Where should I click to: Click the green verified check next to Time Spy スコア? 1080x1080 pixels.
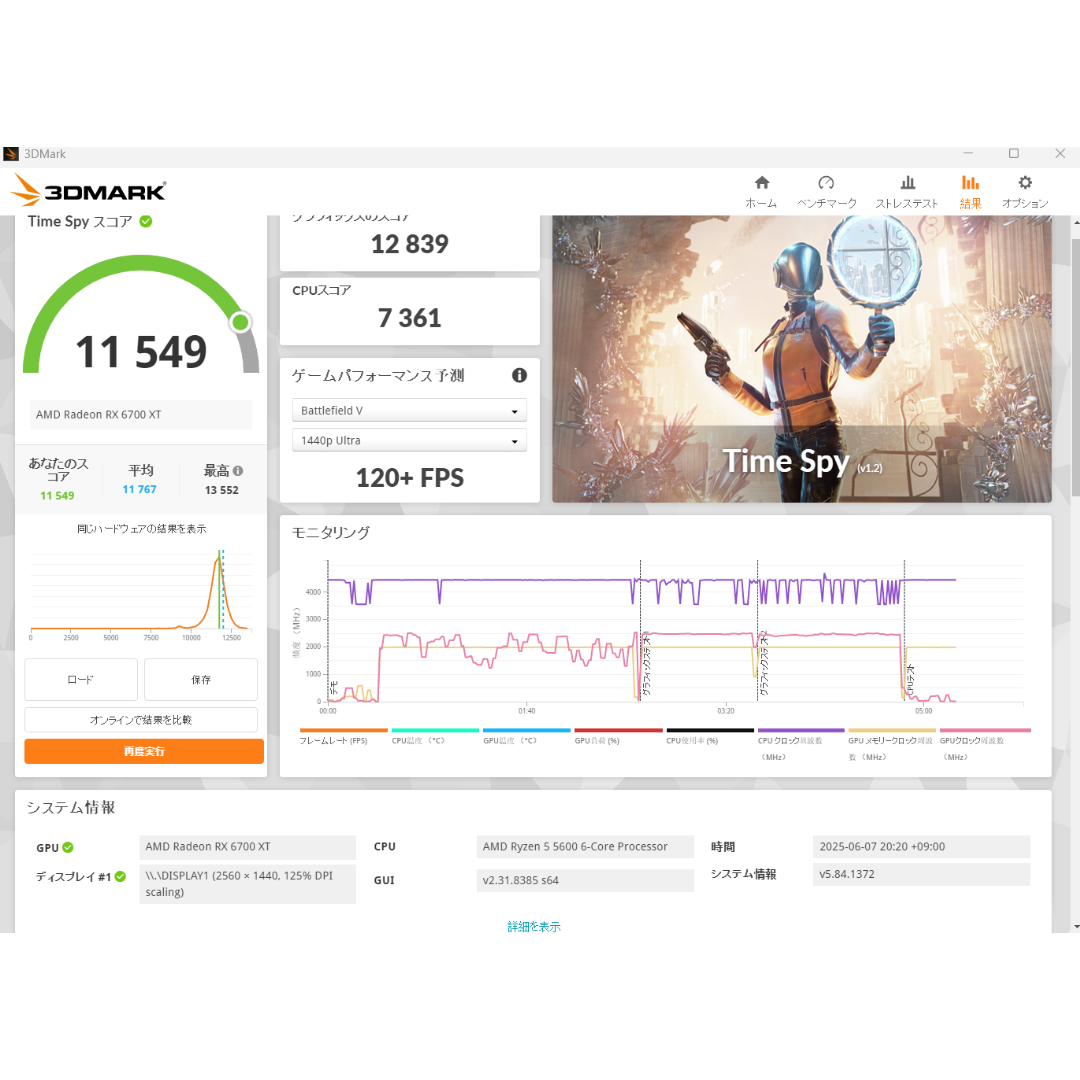pyautogui.click(x=145, y=221)
